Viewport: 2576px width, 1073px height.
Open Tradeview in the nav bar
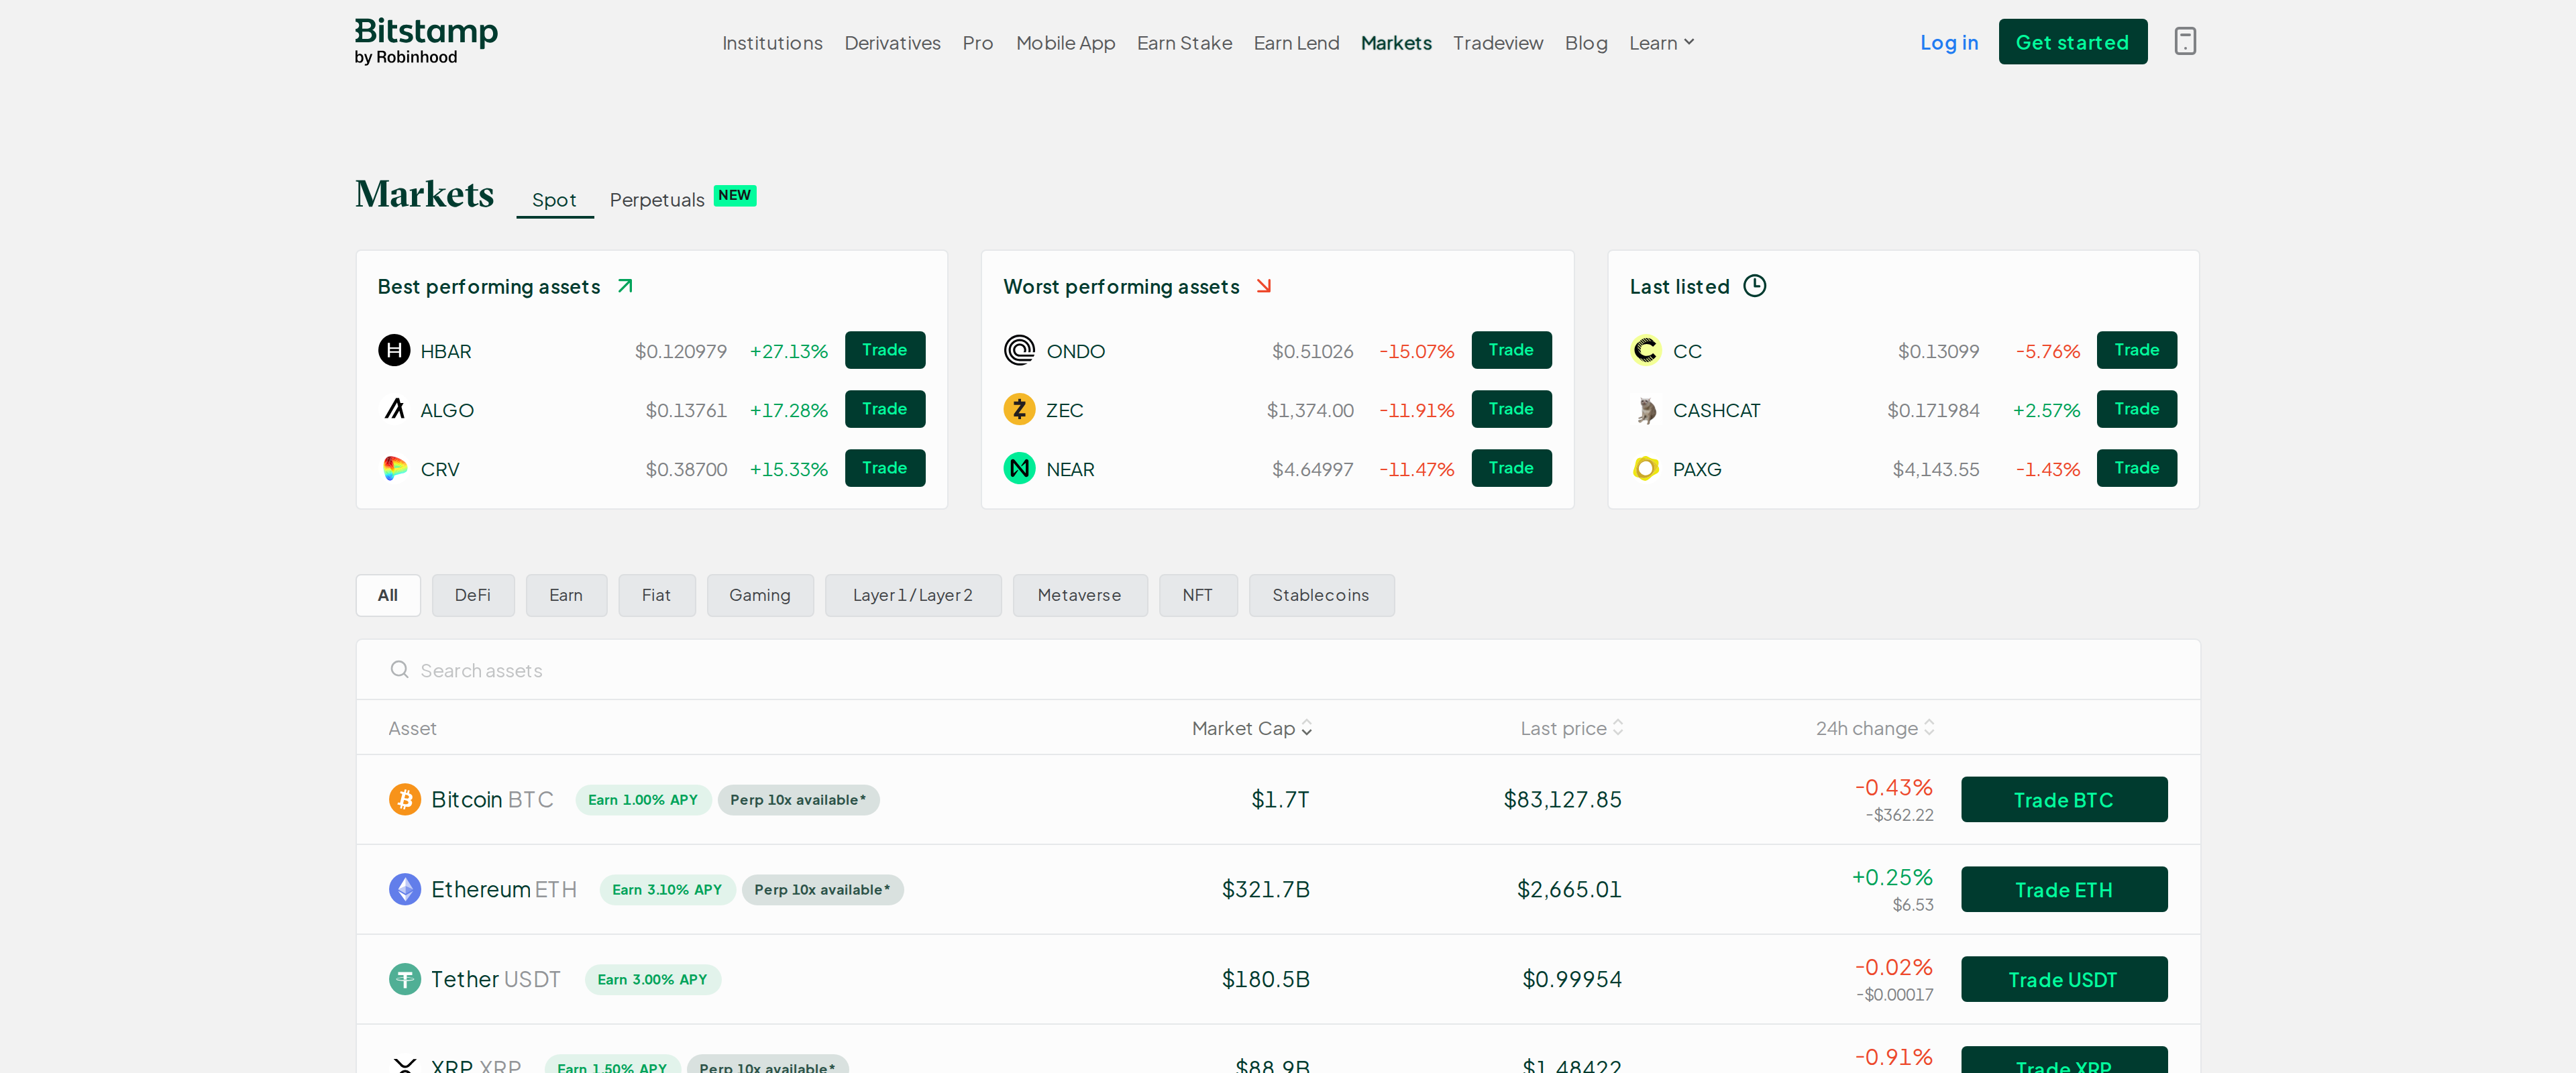pyautogui.click(x=1498, y=42)
